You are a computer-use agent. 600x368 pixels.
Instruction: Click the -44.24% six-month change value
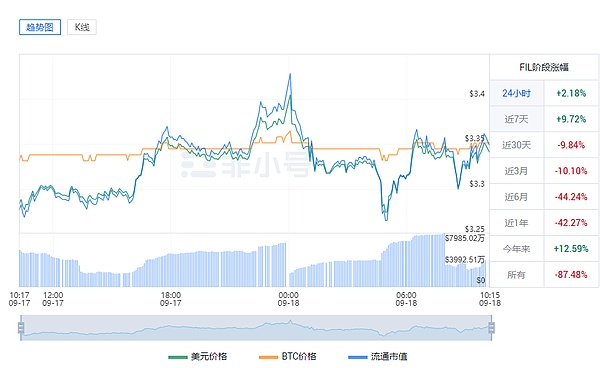coord(571,197)
